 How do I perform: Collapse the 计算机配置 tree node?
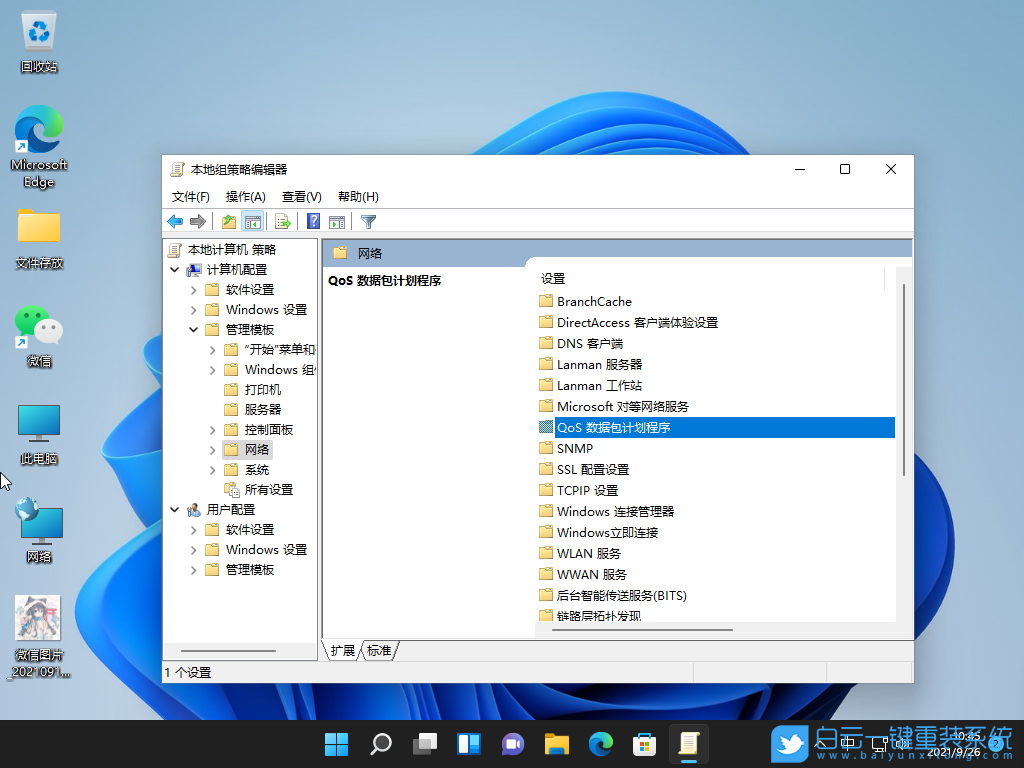point(175,269)
